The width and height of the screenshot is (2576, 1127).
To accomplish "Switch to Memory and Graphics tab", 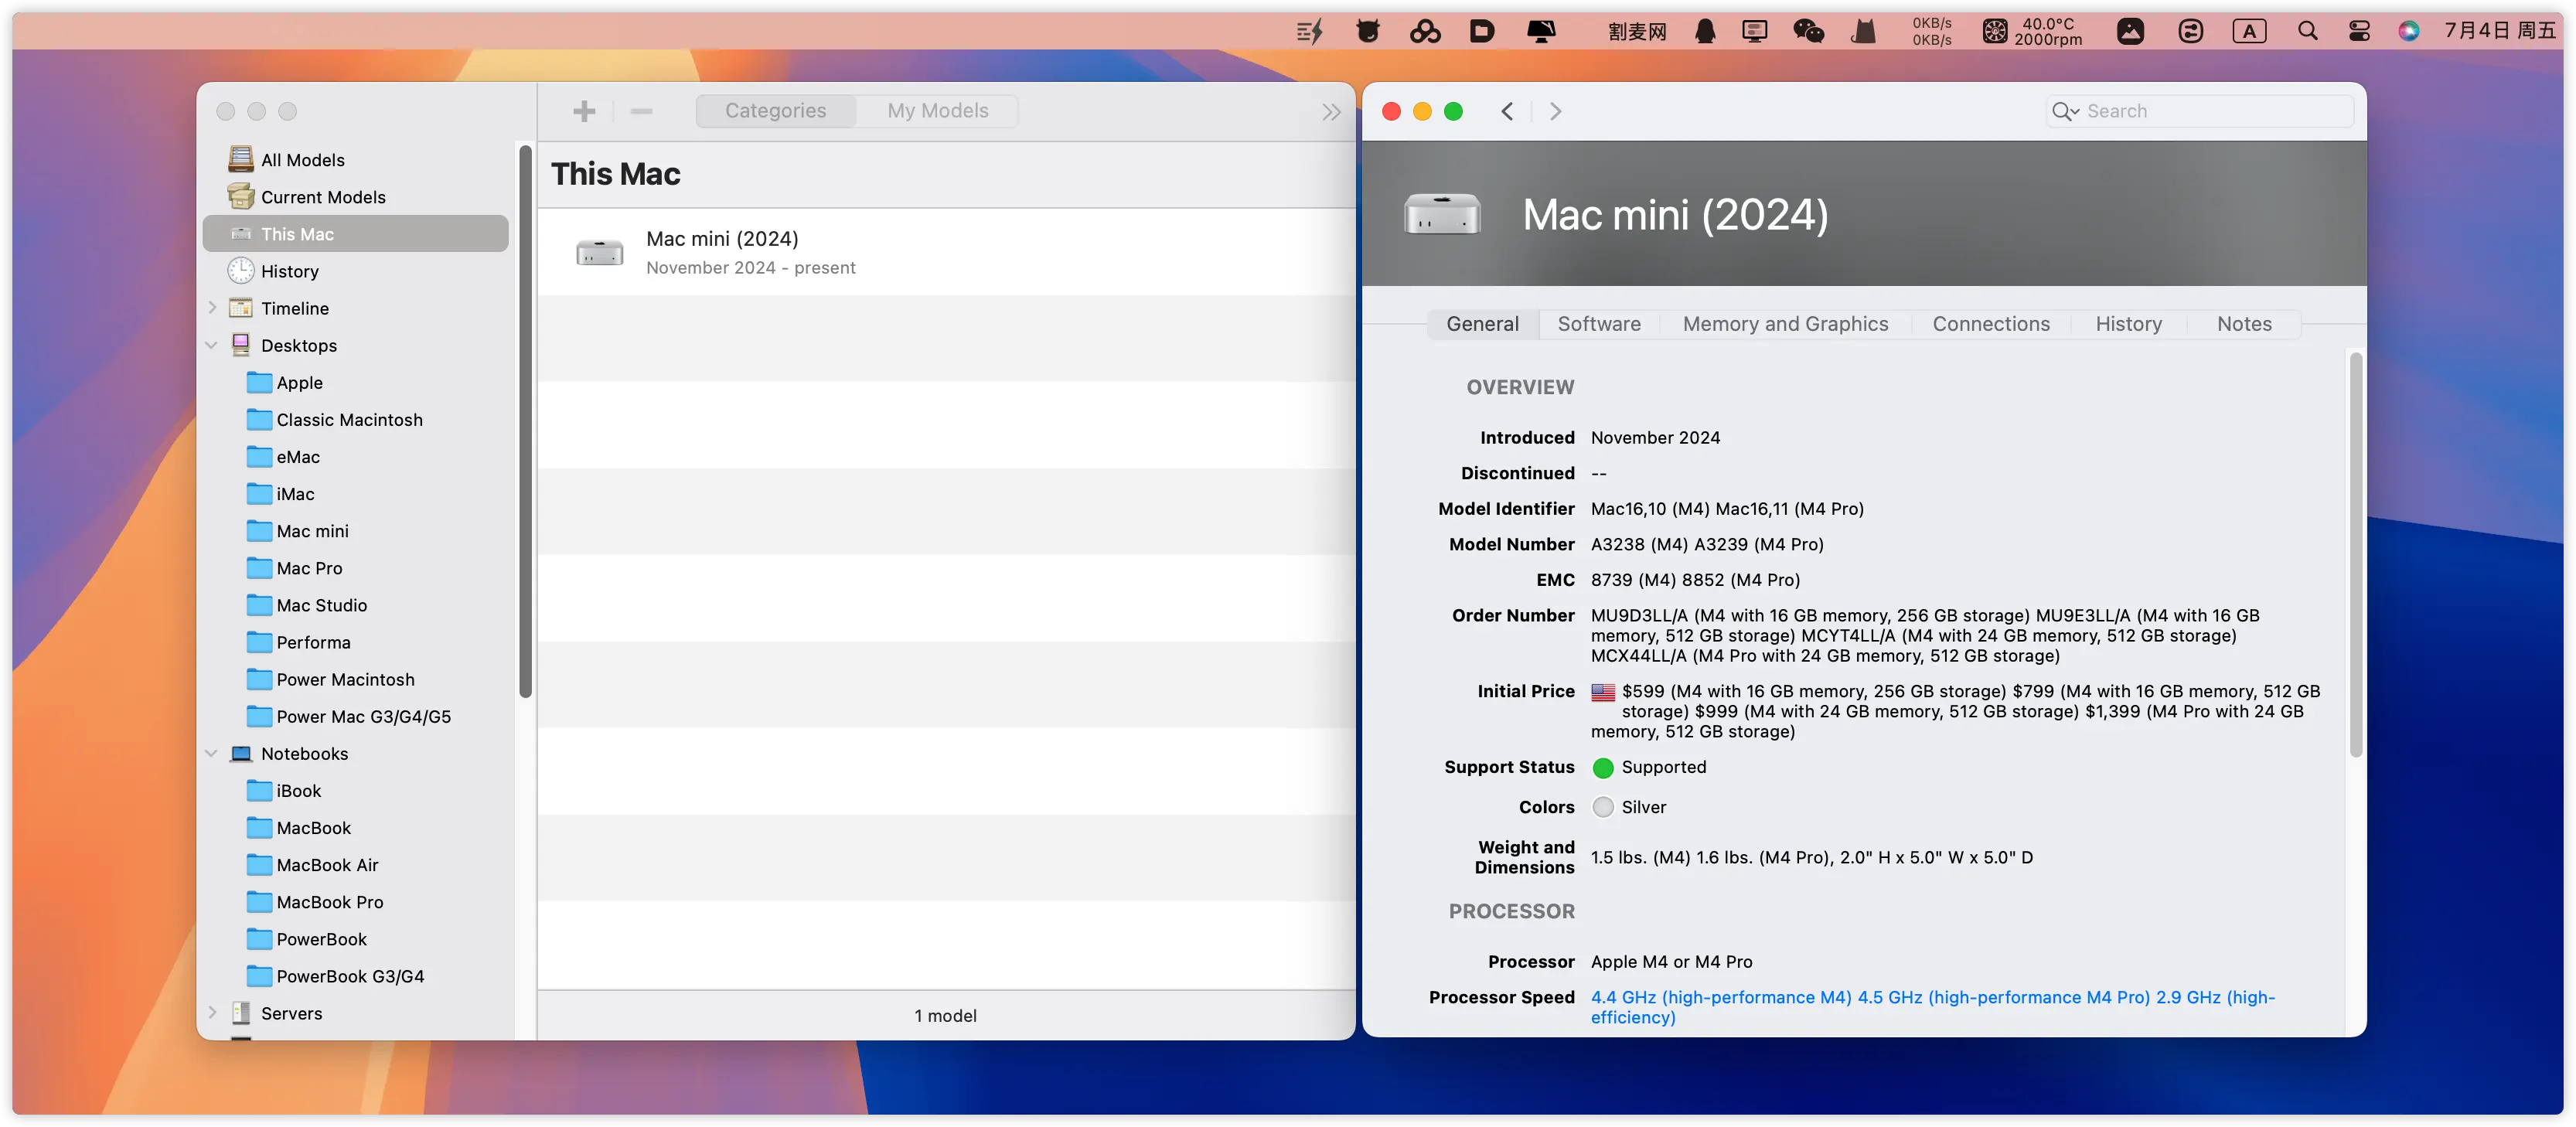I will point(1785,324).
